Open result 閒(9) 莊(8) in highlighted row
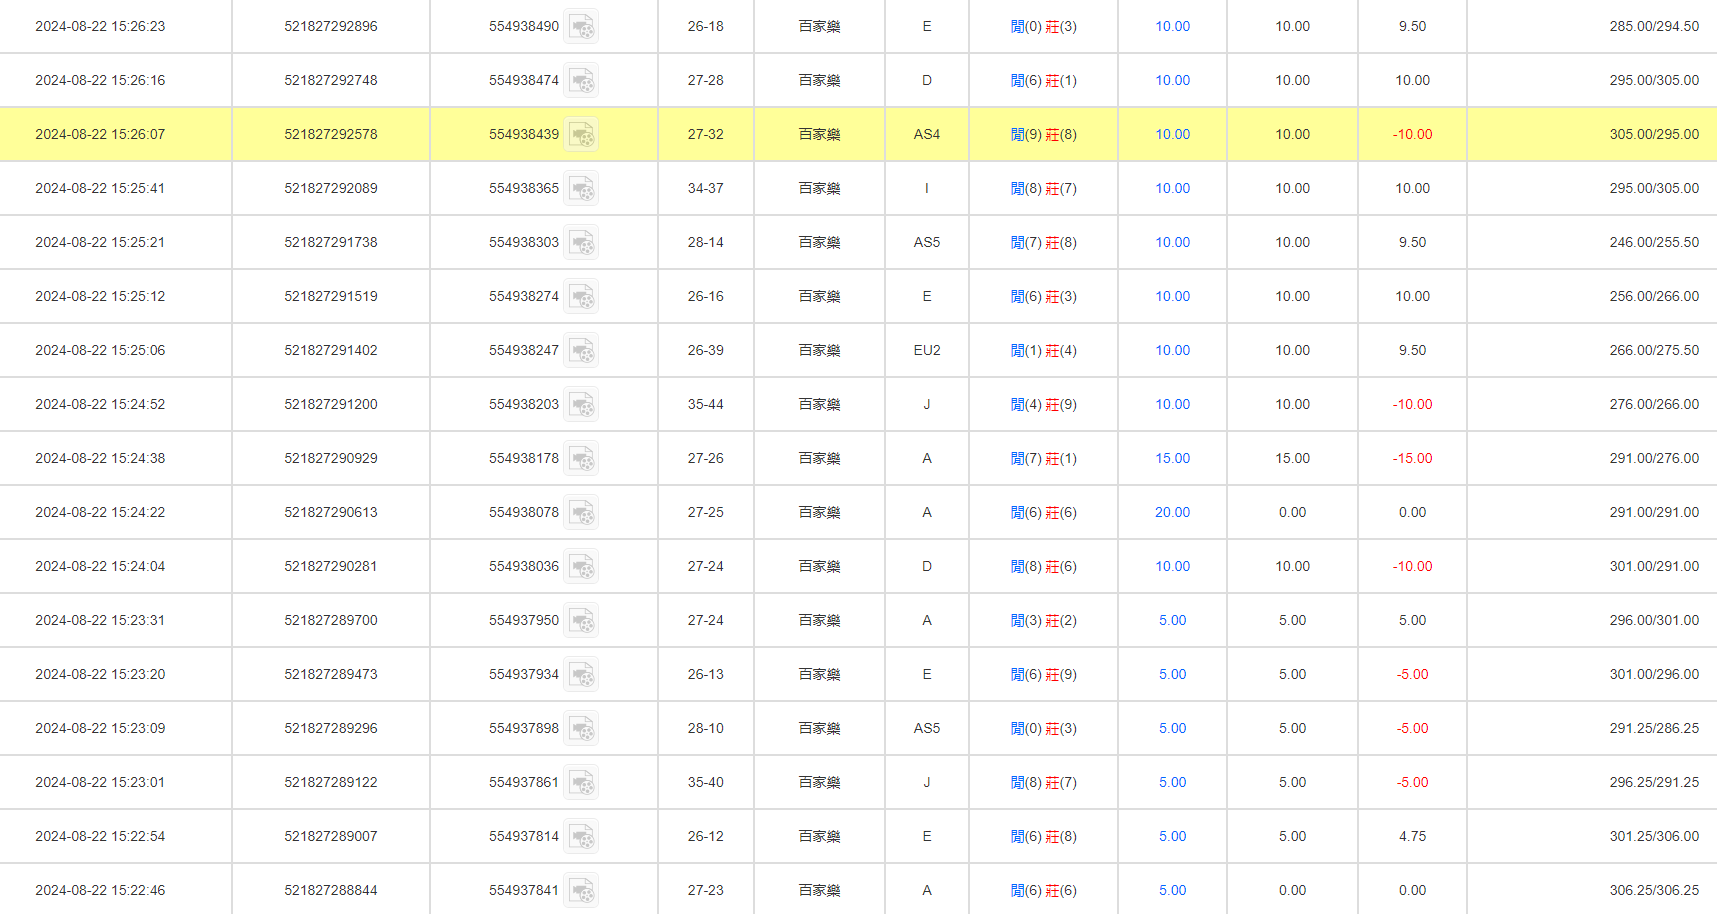The width and height of the screenshot is (1717, 914). pyautogui.click(x=1043, y=134)
